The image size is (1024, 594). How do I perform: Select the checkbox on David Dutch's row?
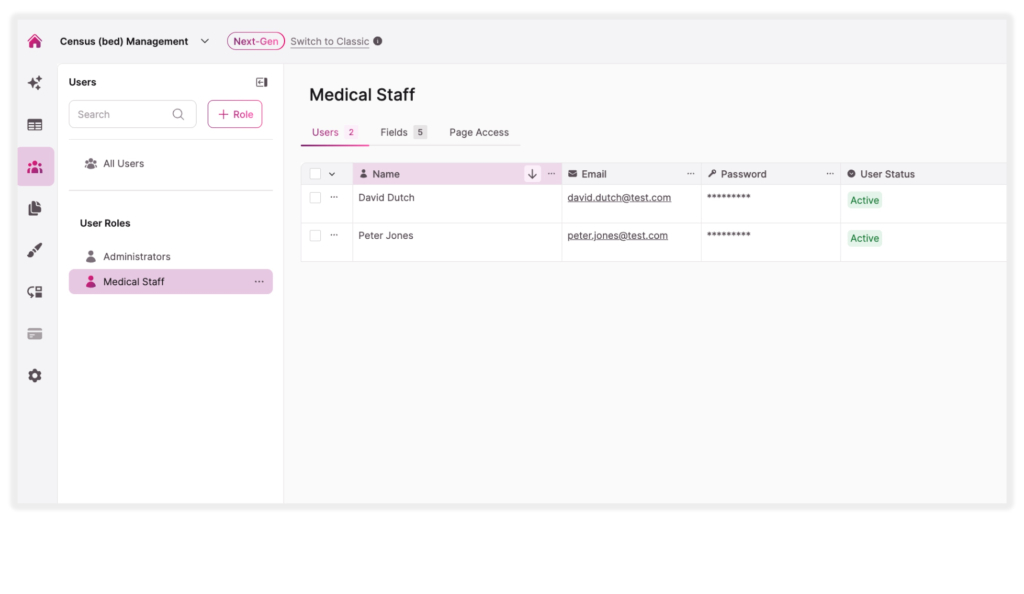click(314, 197)
